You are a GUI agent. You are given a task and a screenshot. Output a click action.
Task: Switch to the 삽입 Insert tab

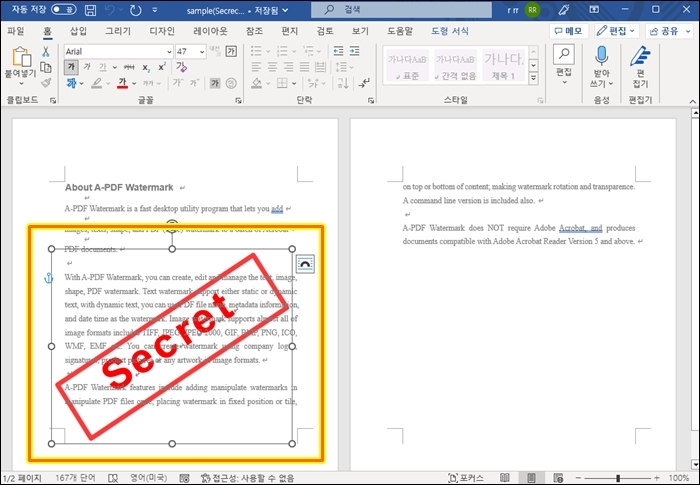tap(78, 31)
